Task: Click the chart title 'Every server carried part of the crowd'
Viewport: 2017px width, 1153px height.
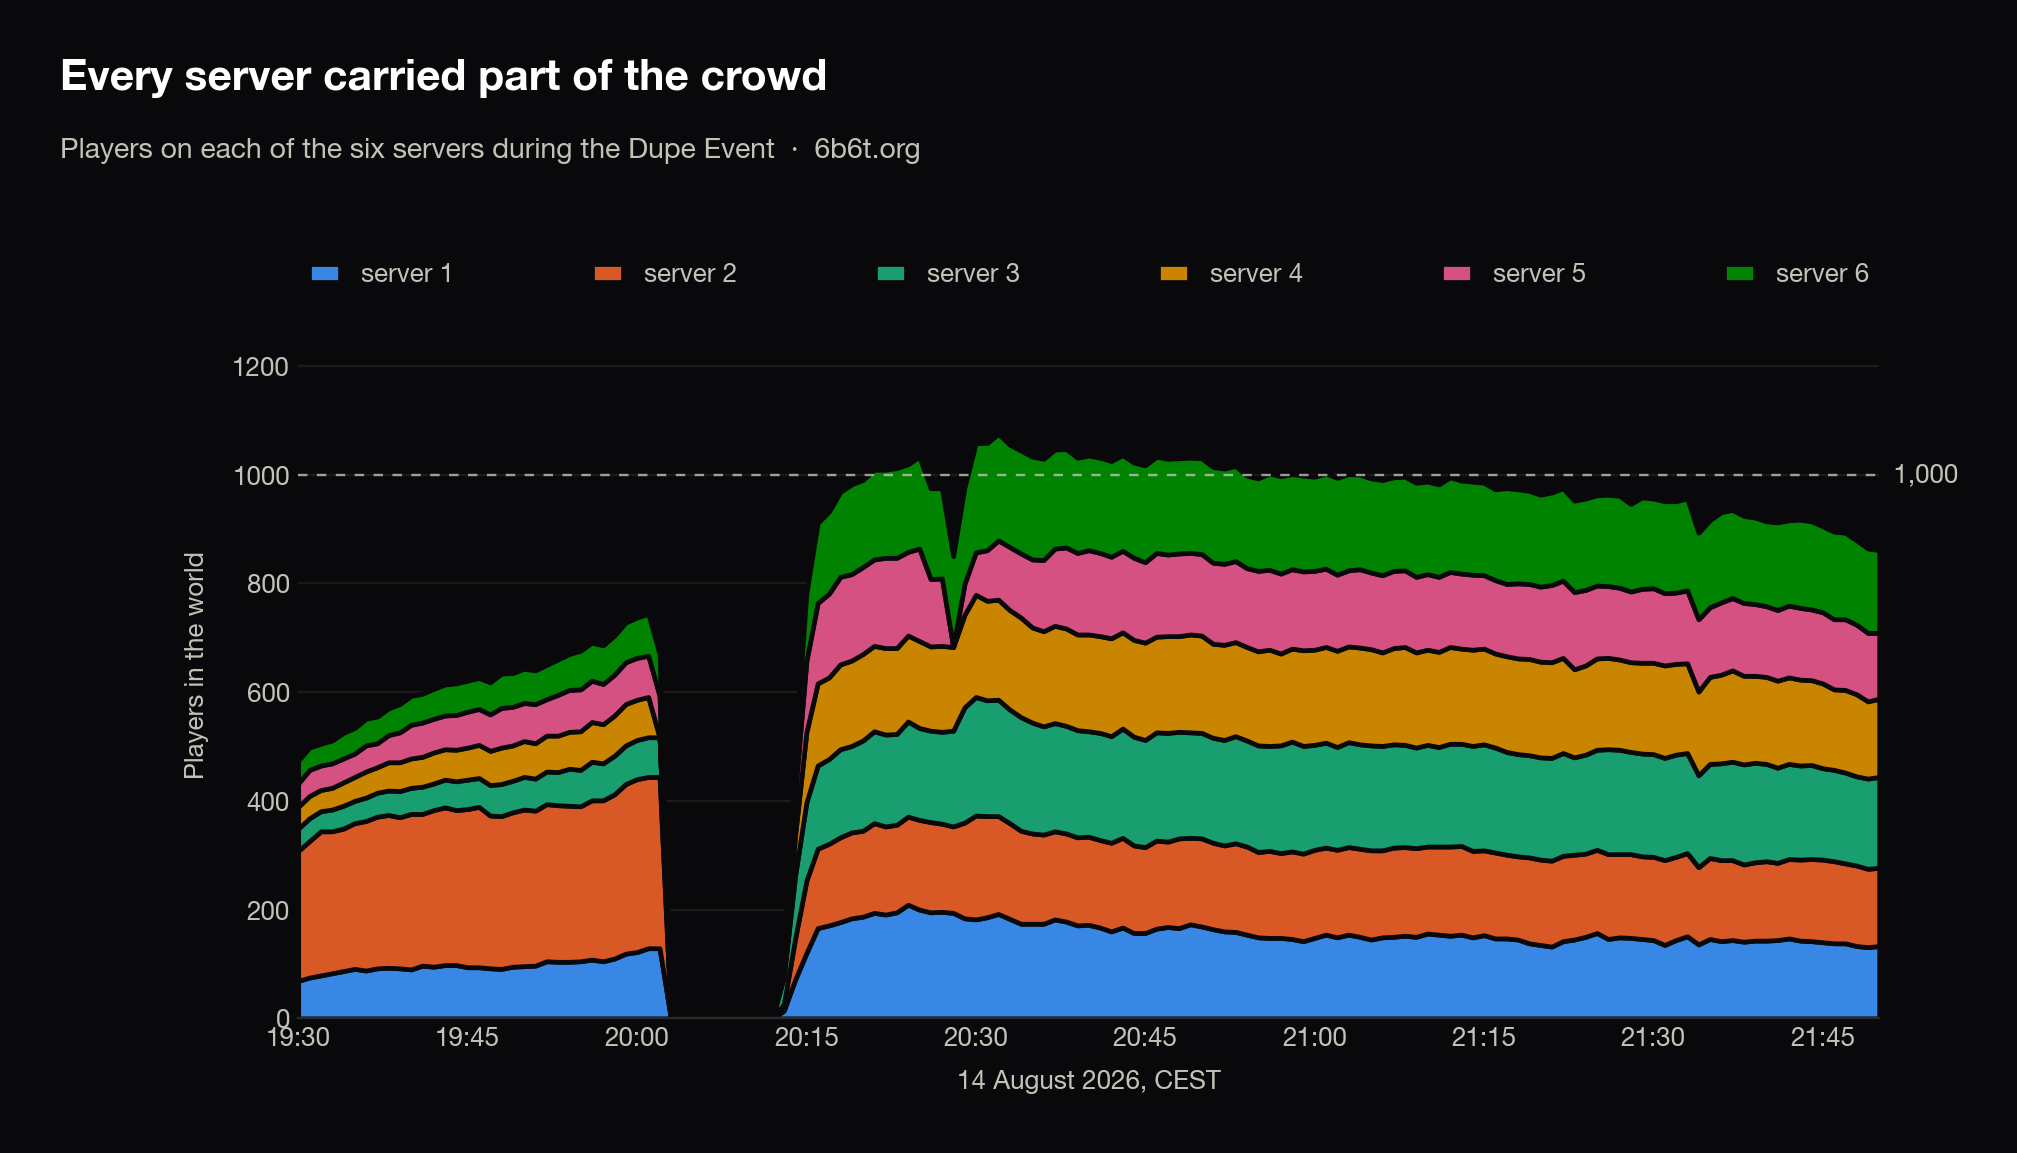Action: [443, 76]
